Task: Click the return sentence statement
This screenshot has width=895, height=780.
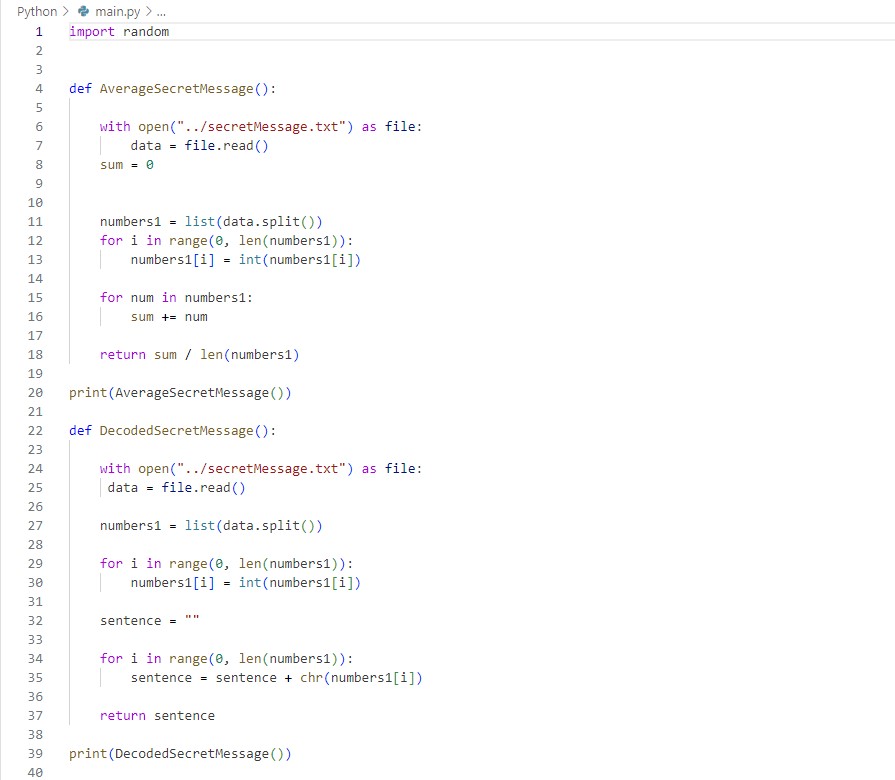Action: pyautogui.click(x=157, y=716)
